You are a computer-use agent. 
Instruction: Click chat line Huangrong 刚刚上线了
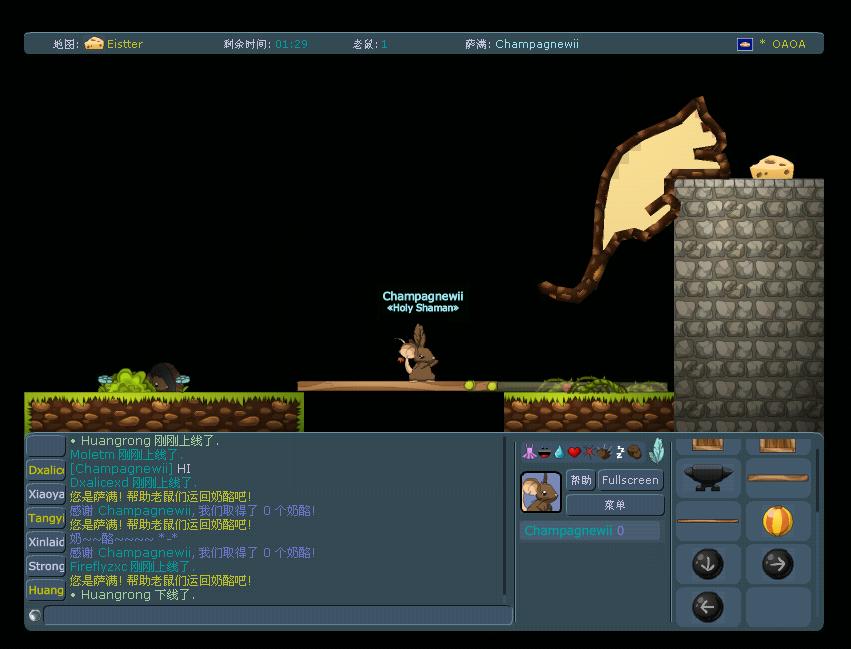(144, 441)
